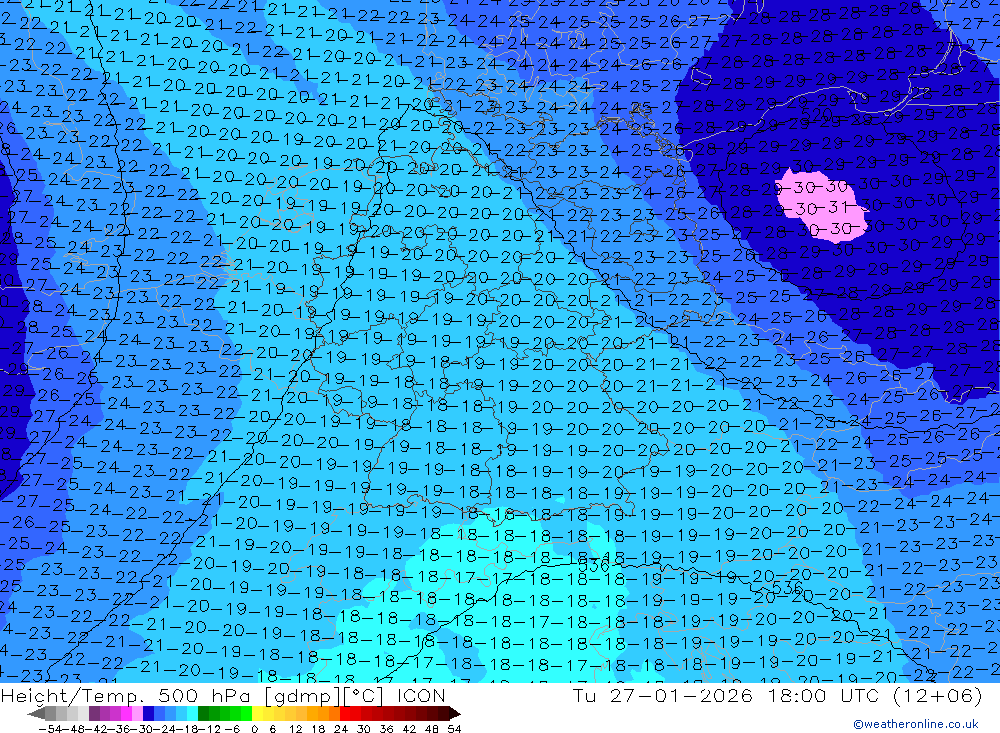Click the date '27-01-2026'
1000x733 pixels.
[681, 695]
